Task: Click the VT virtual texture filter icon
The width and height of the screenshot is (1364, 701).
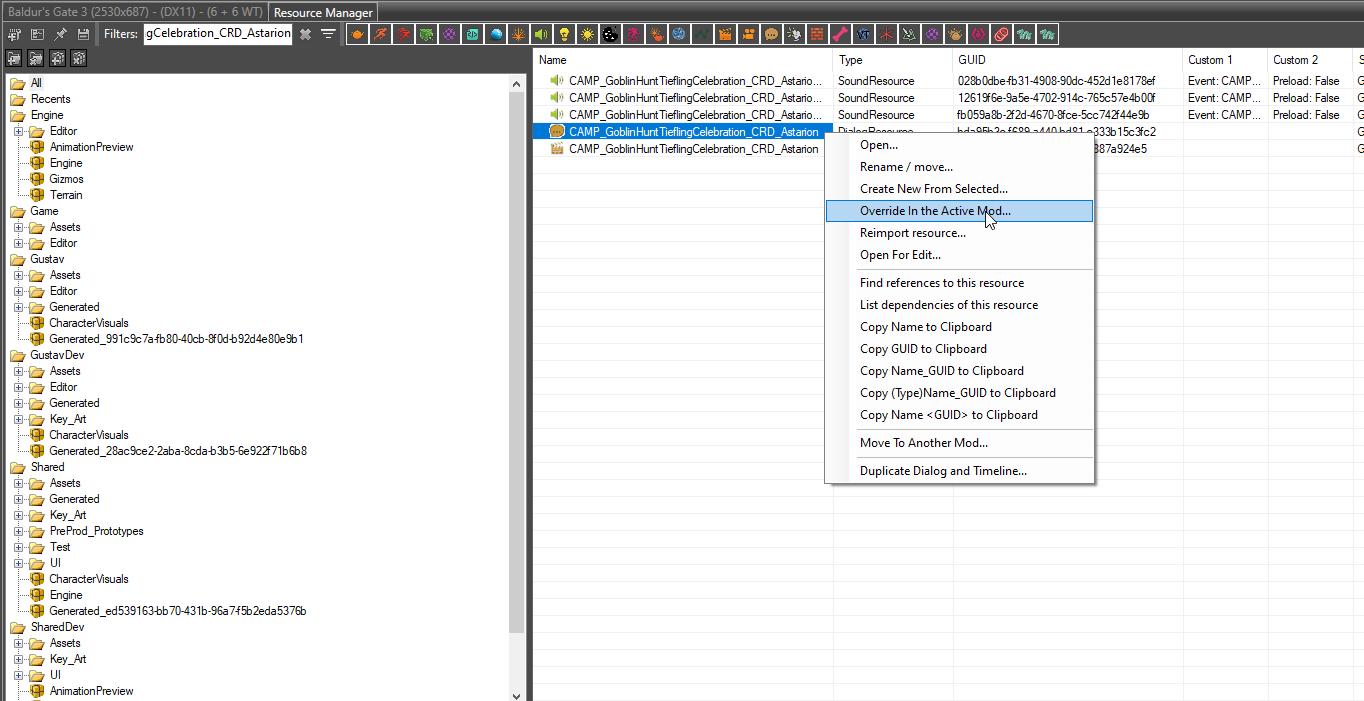Action: click(863, 34)
